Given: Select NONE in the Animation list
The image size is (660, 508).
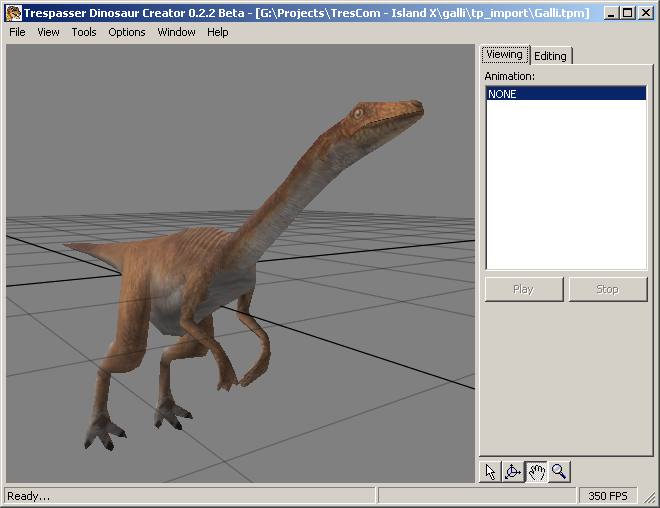Looking at the screenshot, I should click(x=566, y=93).
